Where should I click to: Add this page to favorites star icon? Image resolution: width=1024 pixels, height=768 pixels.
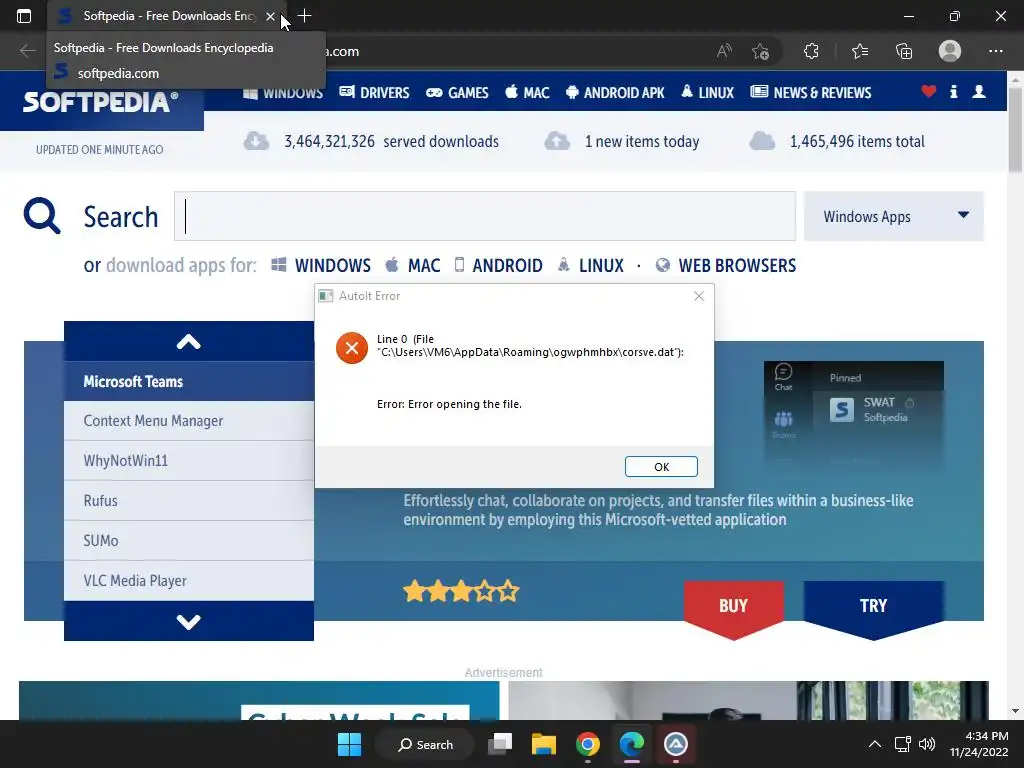[760, 51]
